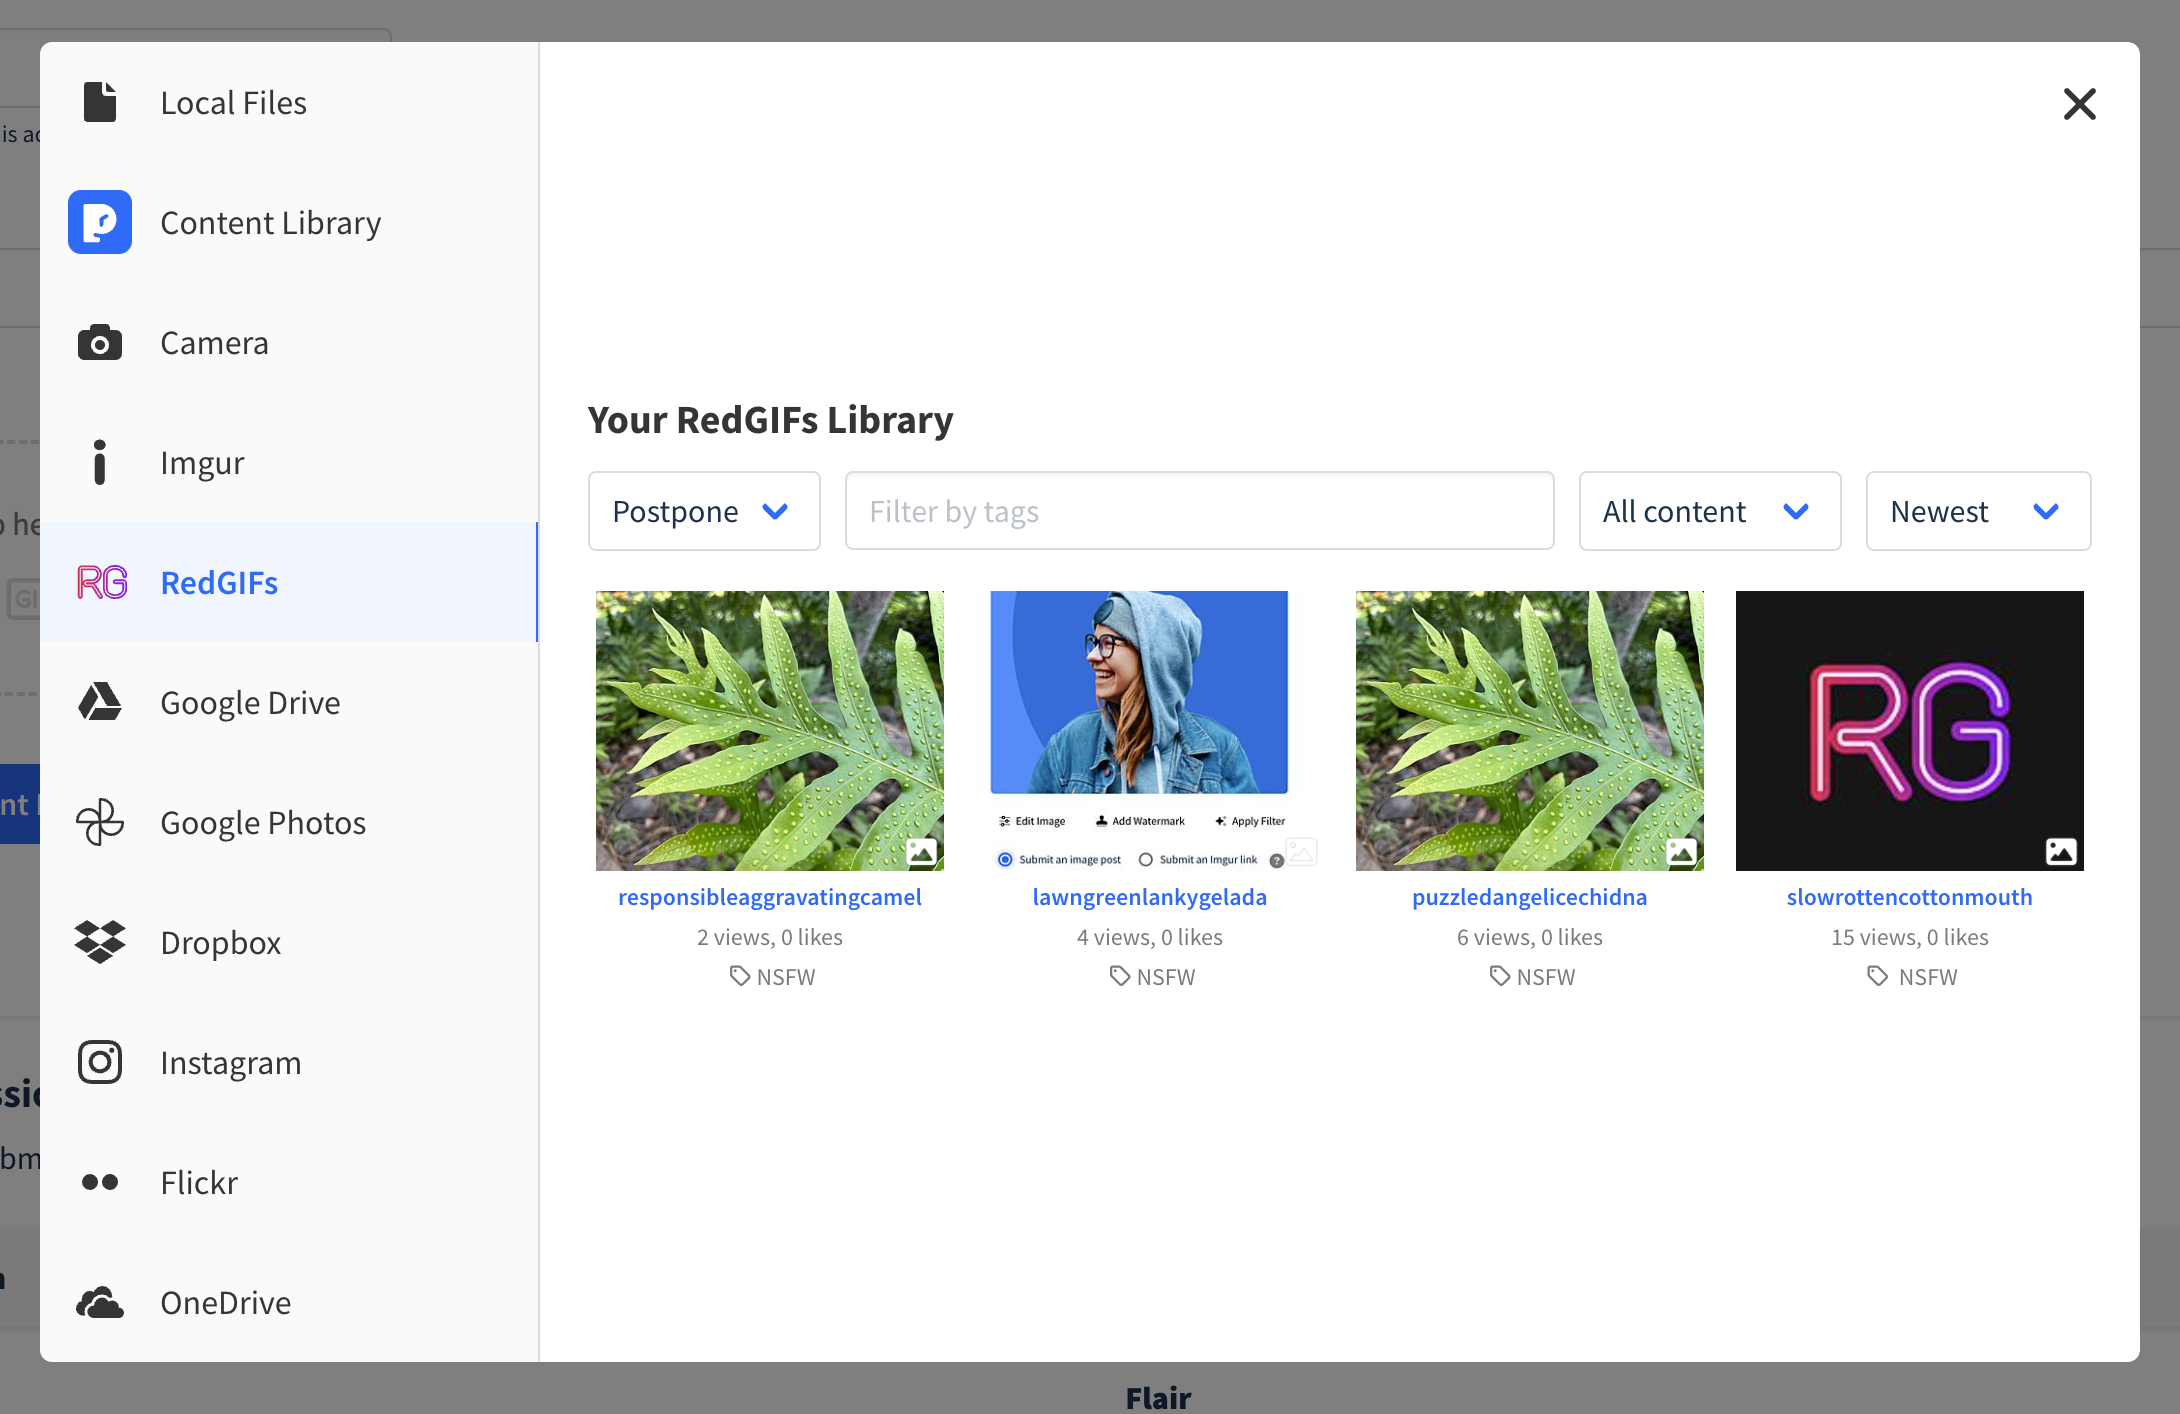
Task: Open the Newest sort order dropdown
Action: [x=1978, y=511]
